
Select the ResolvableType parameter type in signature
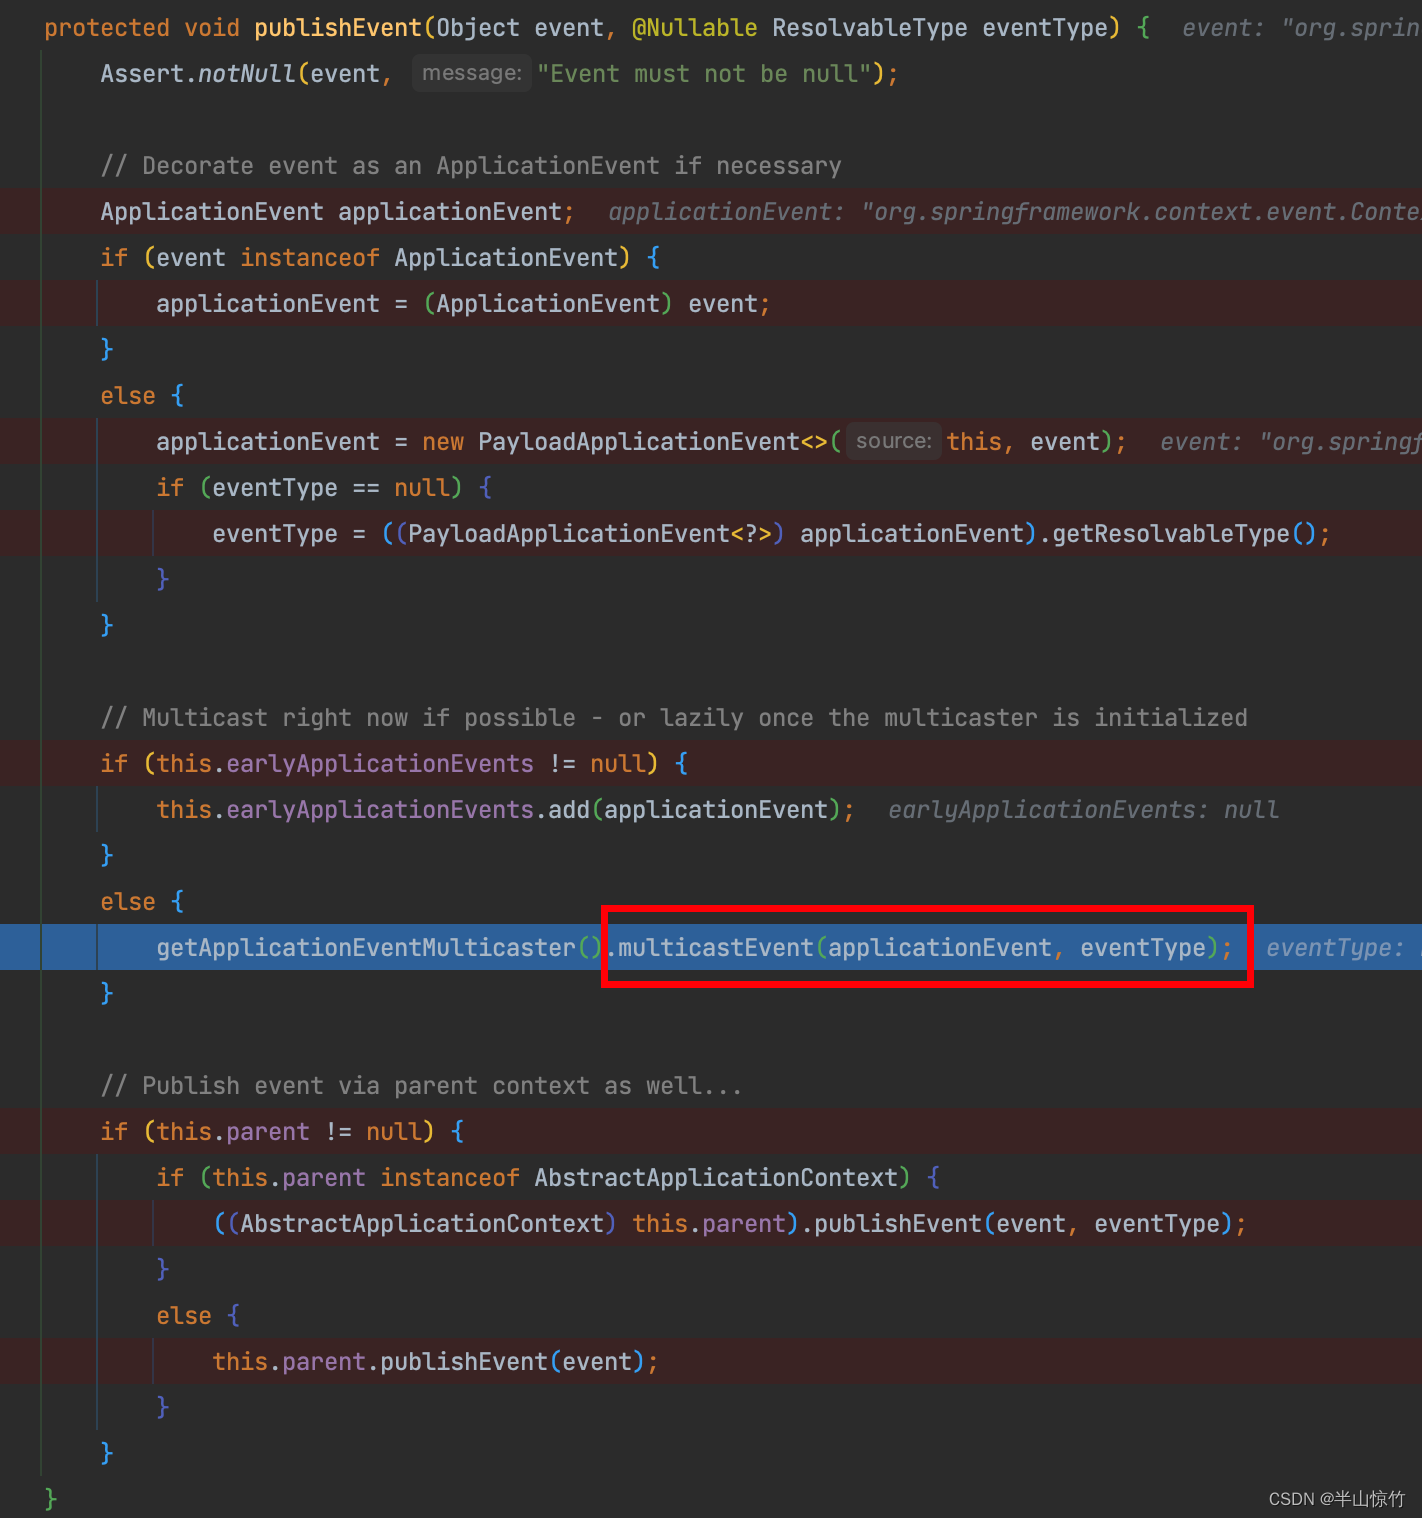tap(870, 28)
